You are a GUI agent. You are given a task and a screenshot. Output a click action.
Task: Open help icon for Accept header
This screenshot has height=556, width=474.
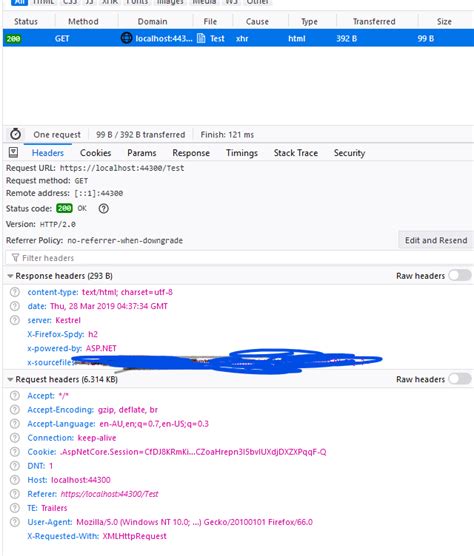click(15, 396)
